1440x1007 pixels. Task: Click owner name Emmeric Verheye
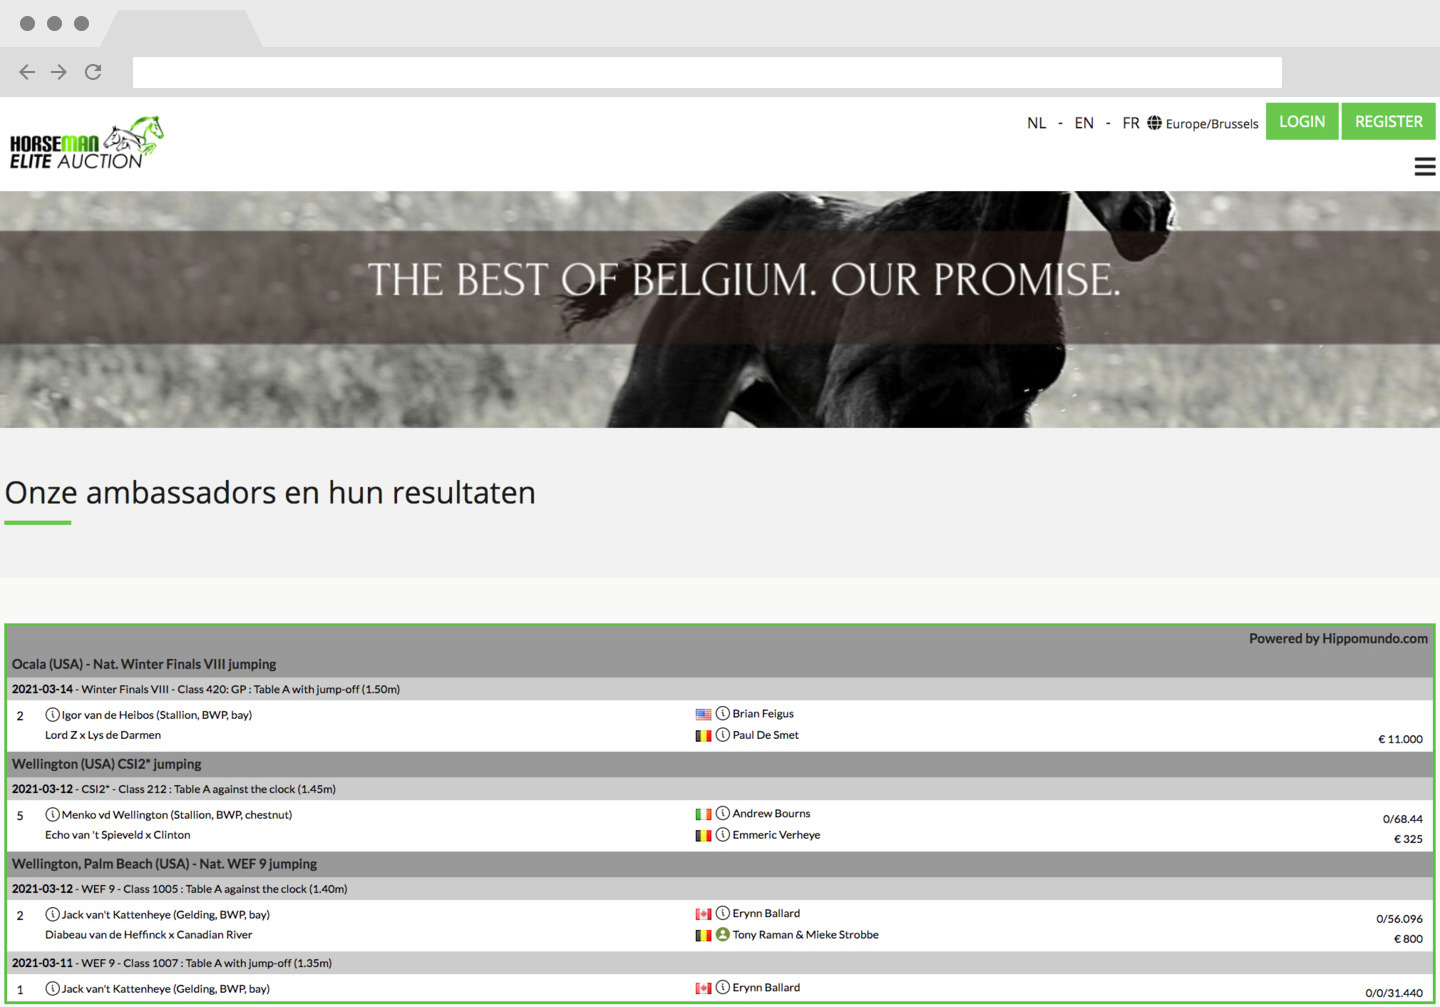coord(776,835)
